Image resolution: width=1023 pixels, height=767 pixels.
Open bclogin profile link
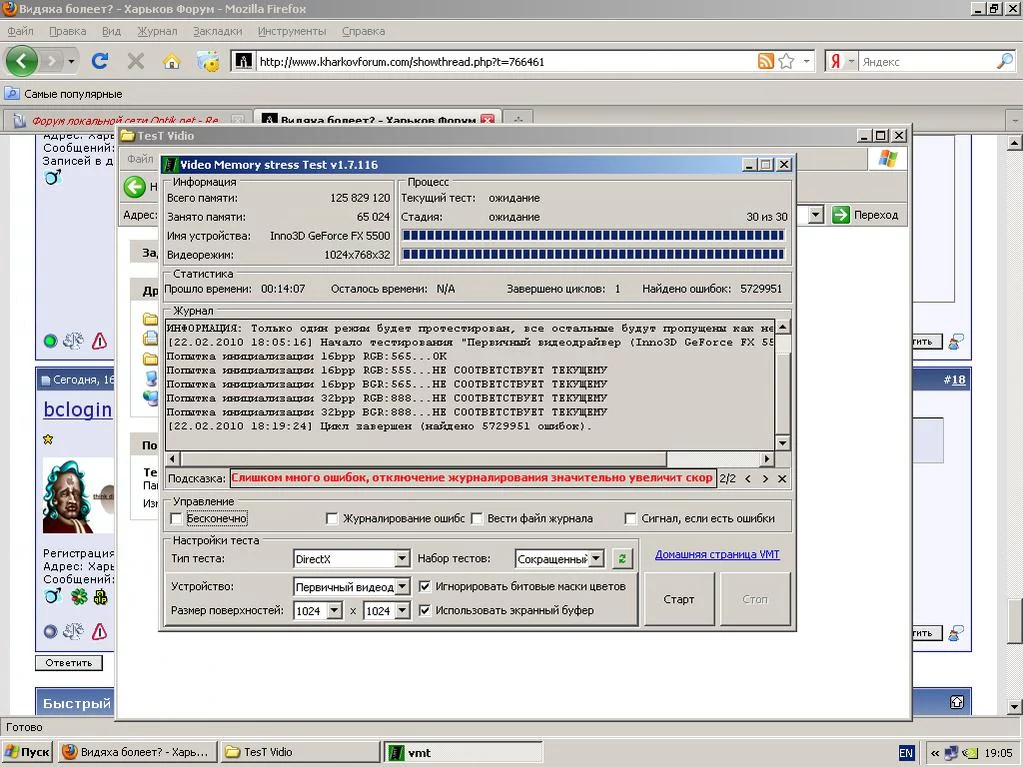pos(78,409)
